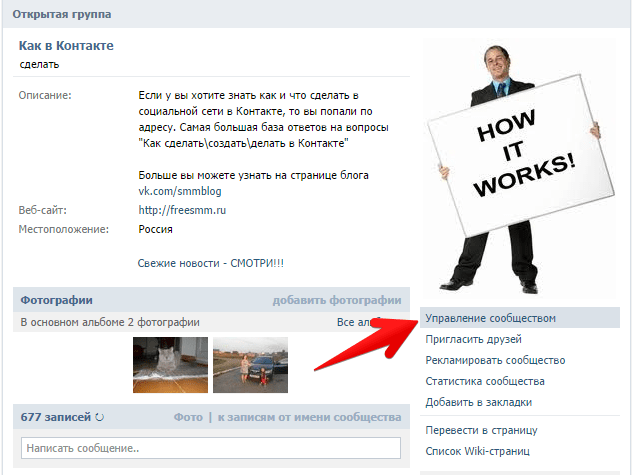Click the сделать status text
This screenshot has height=475, width=632.
(x=39, y=65)
